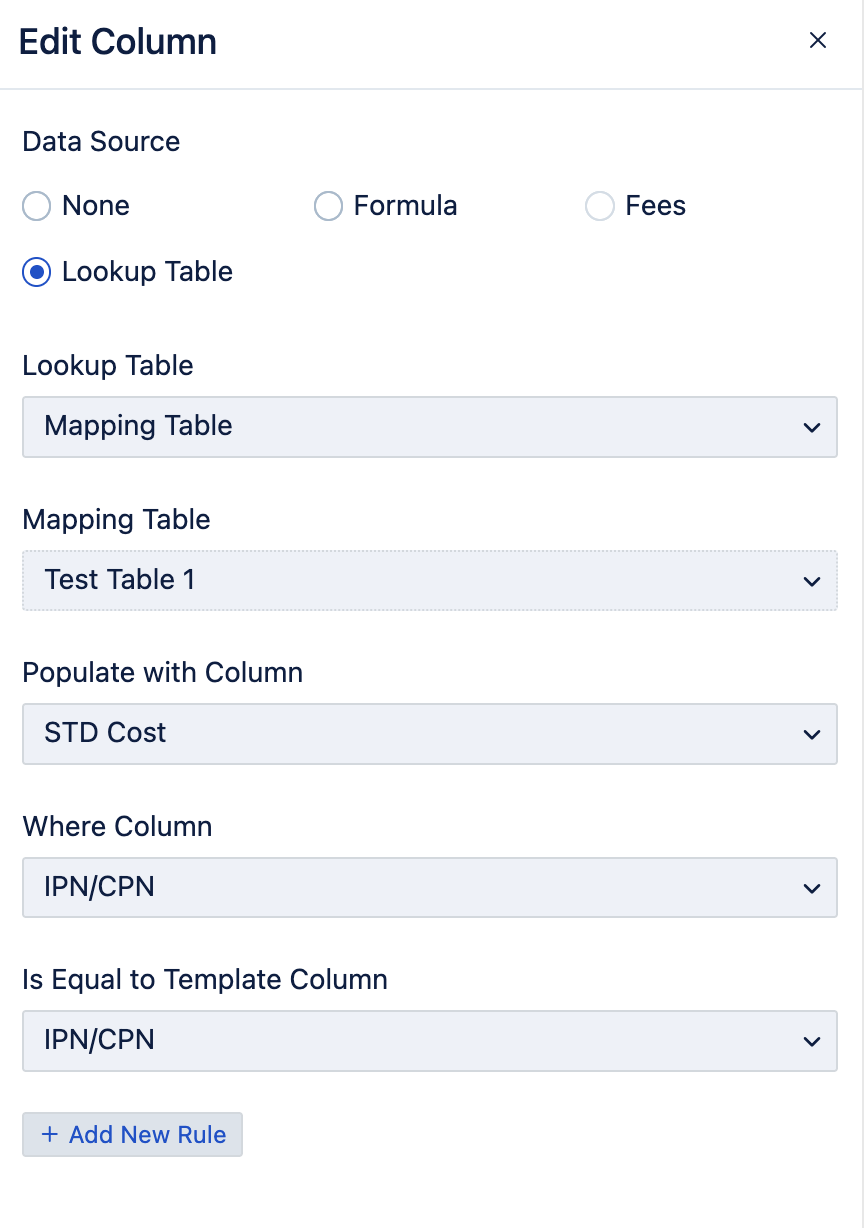Expand the Mapping Table dropdown showing Test Table 1
Screen dimensions: 864x1228
(x=429, y=581)
